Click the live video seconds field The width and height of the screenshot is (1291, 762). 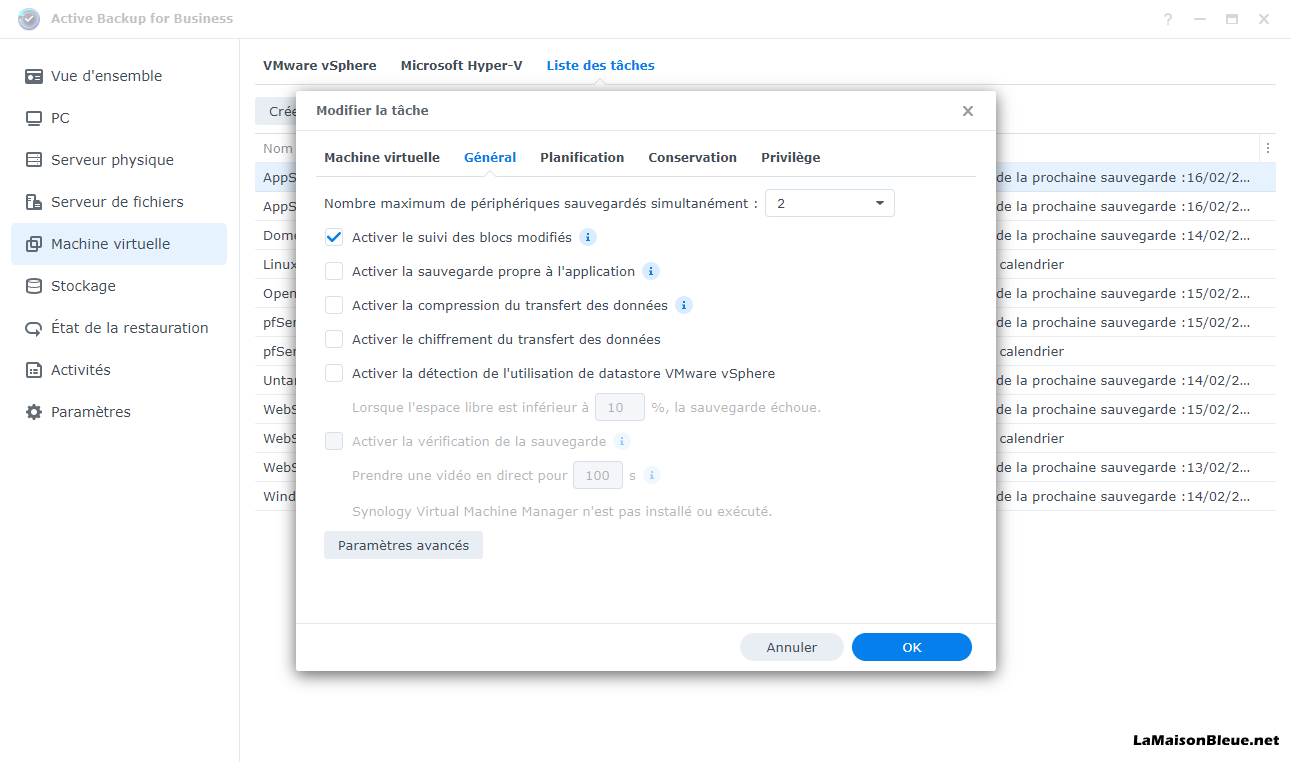(598, 475)
